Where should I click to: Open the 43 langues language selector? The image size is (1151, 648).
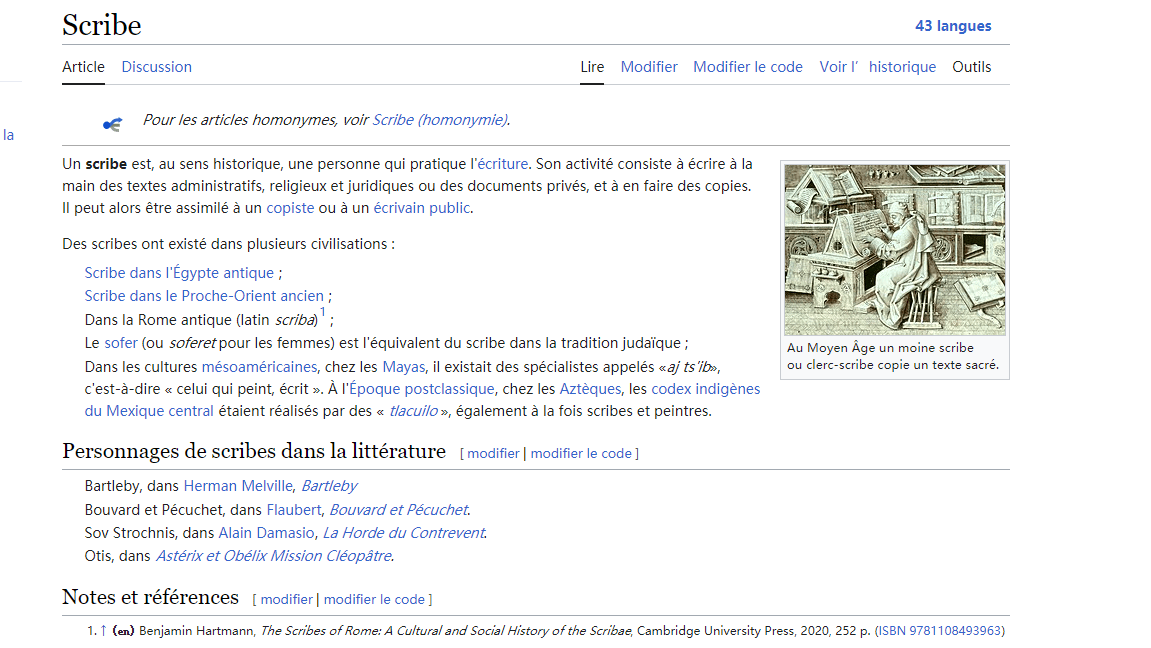[x=952, y=26]
